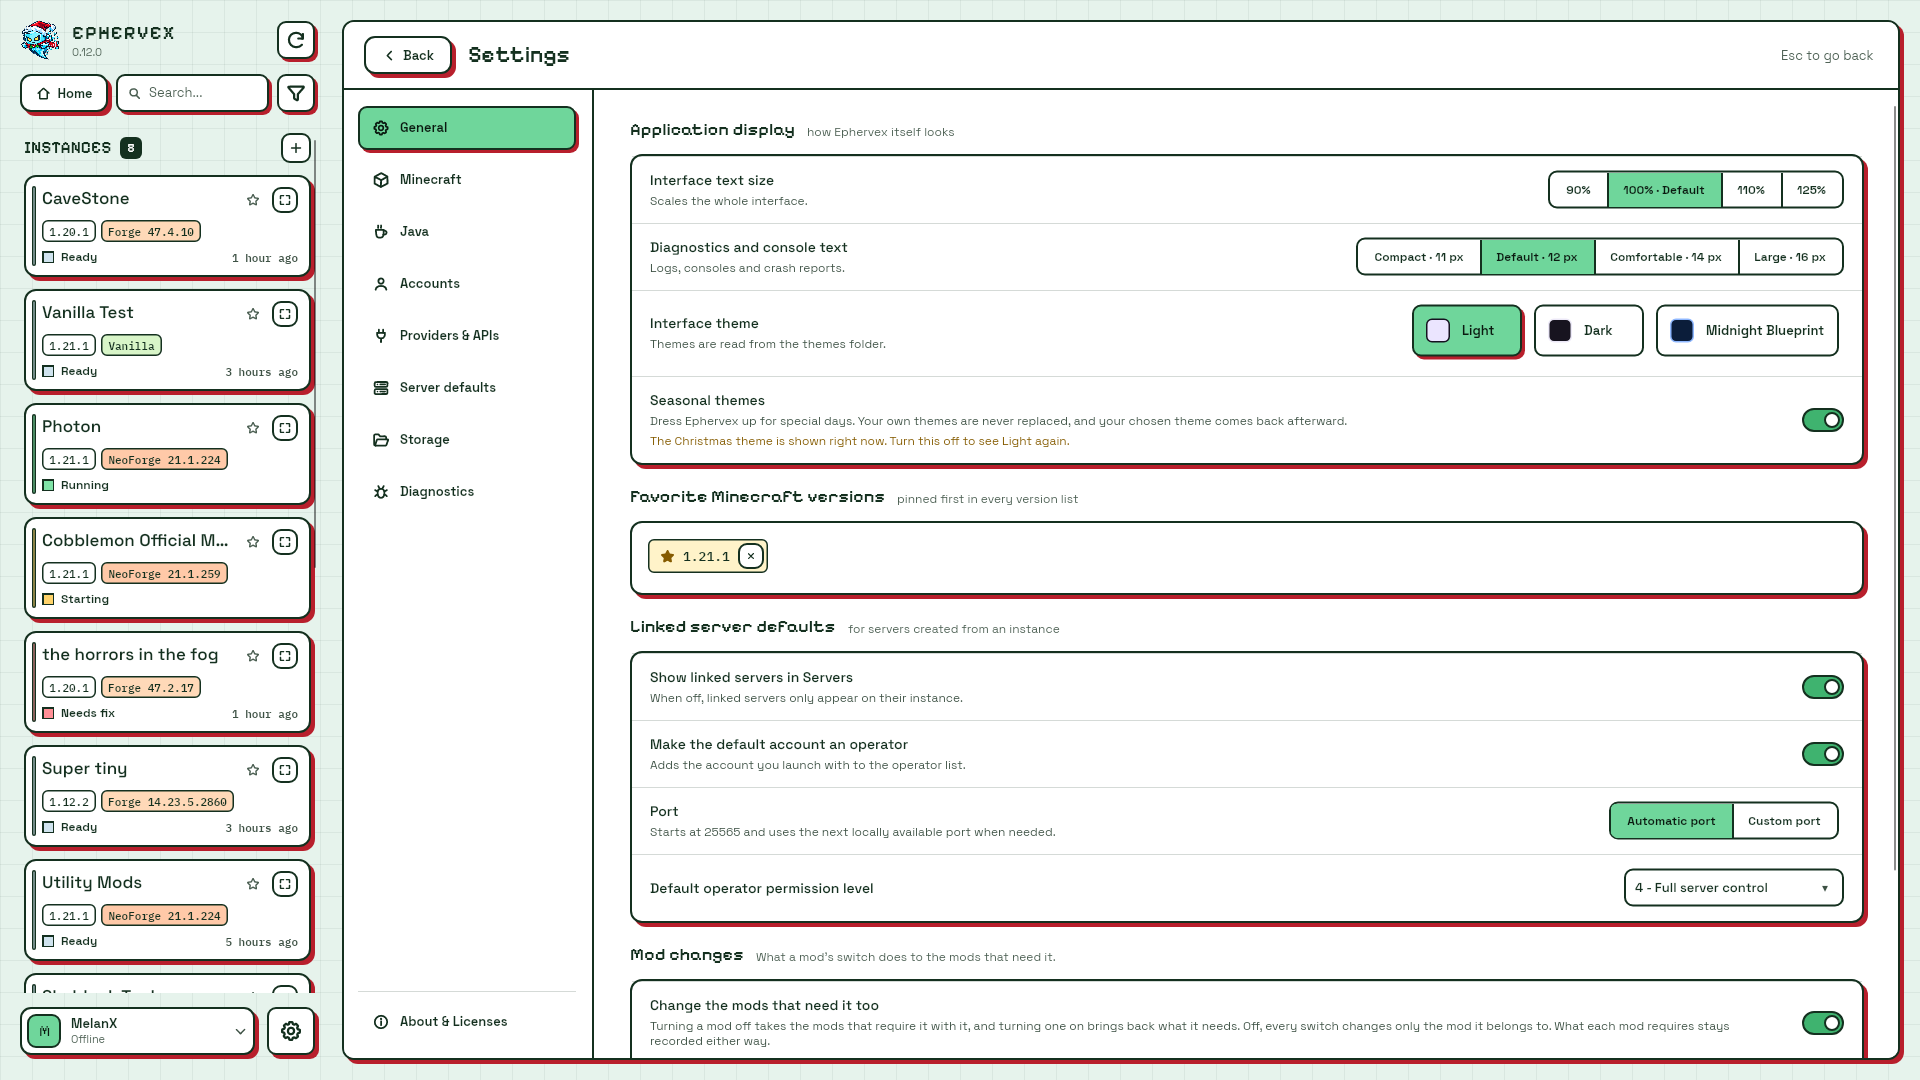
Task: Open operator permission level dropdown
Action: (1733, 888)
